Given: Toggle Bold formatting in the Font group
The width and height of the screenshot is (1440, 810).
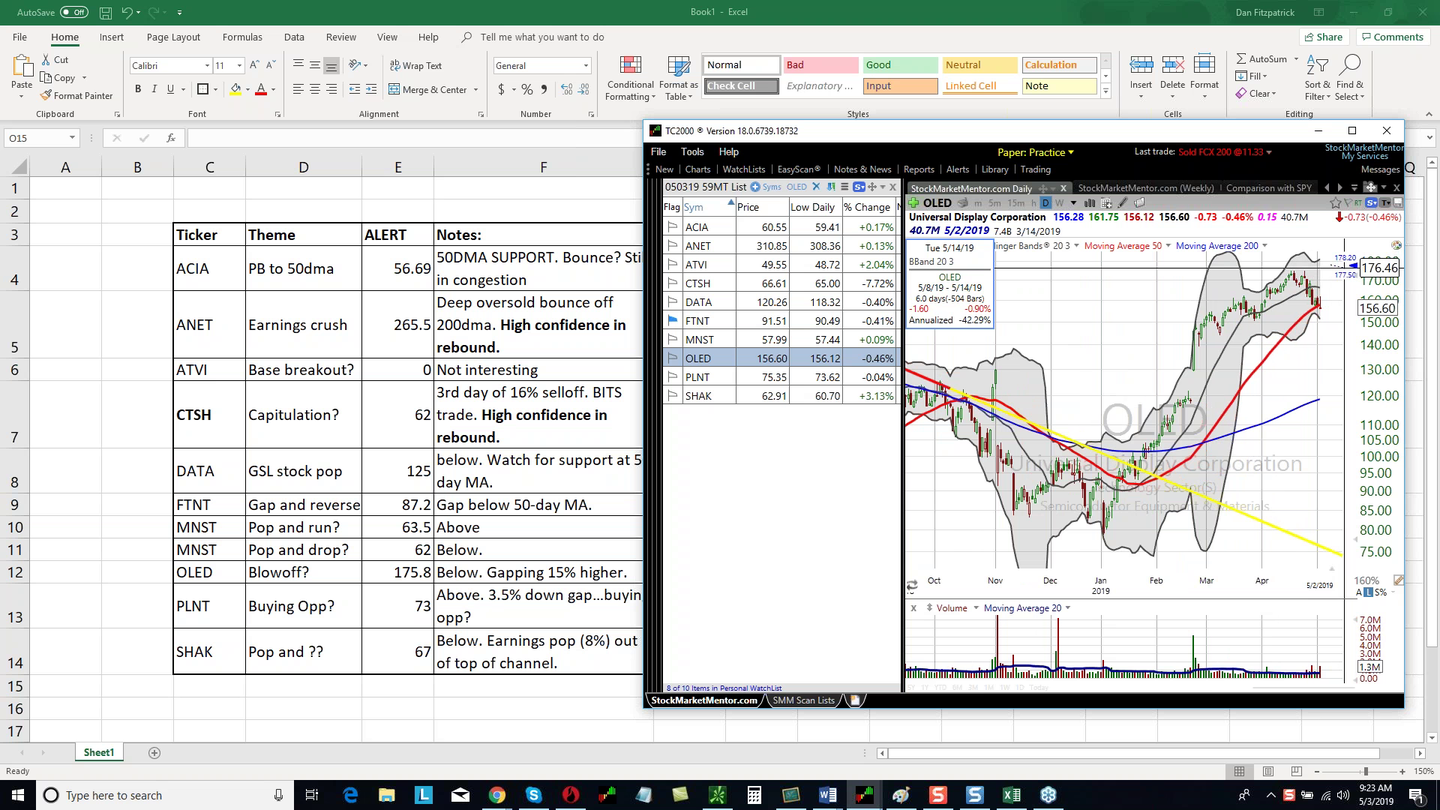Looking at the screenshot, I should pyautogui.click(x=137, y=90).
